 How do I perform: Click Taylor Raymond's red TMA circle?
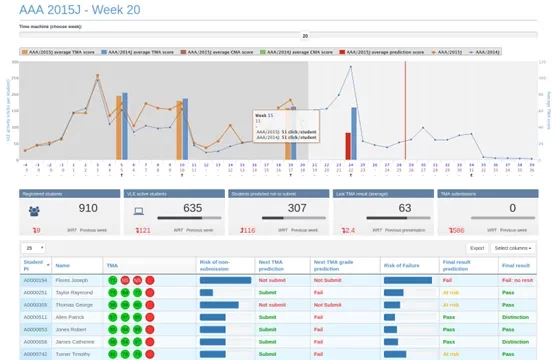150,293
